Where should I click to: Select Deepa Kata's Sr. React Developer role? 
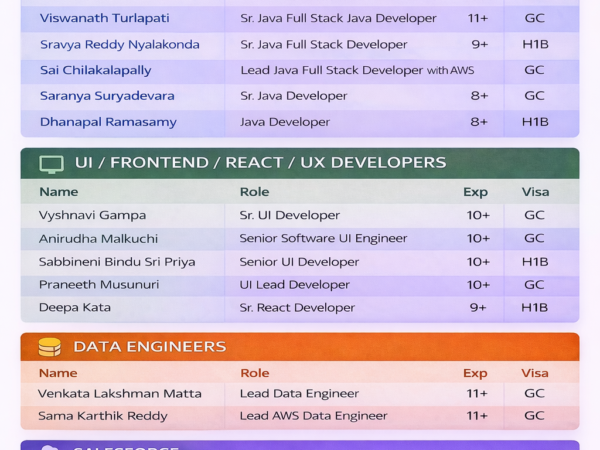click(x=297, y=308)
